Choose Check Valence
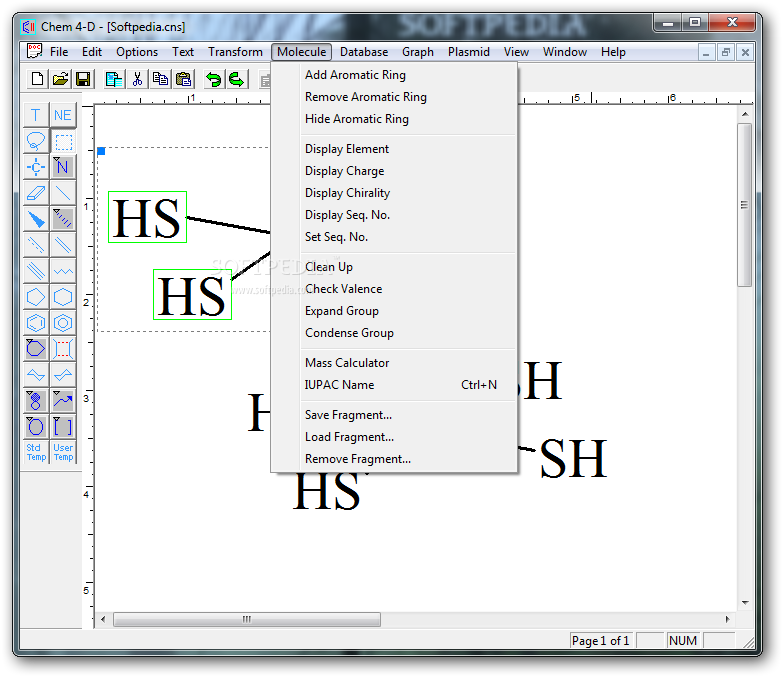This screenshot has width=783, height=677. pos(394,289)
